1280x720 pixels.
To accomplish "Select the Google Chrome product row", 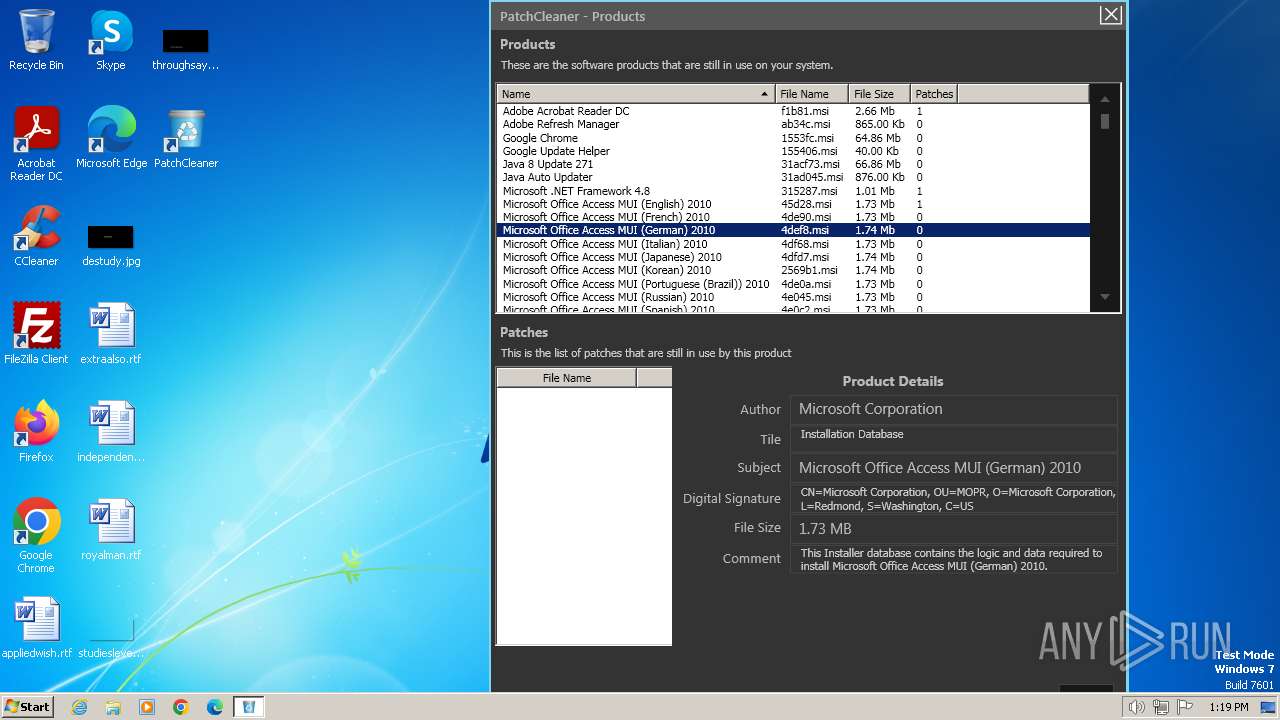I will pyautogui.click(x=793, y=138).
